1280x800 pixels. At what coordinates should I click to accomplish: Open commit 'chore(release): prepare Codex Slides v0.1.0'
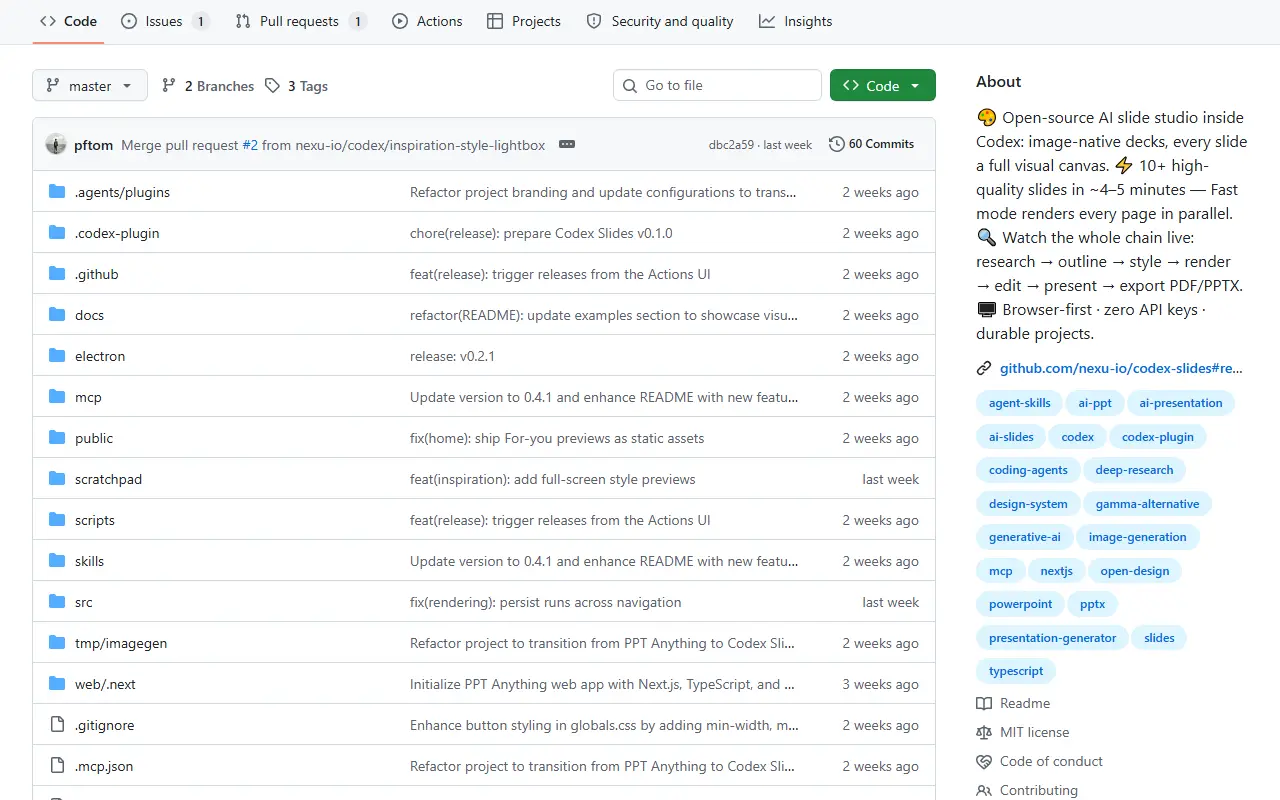[541, 233]
